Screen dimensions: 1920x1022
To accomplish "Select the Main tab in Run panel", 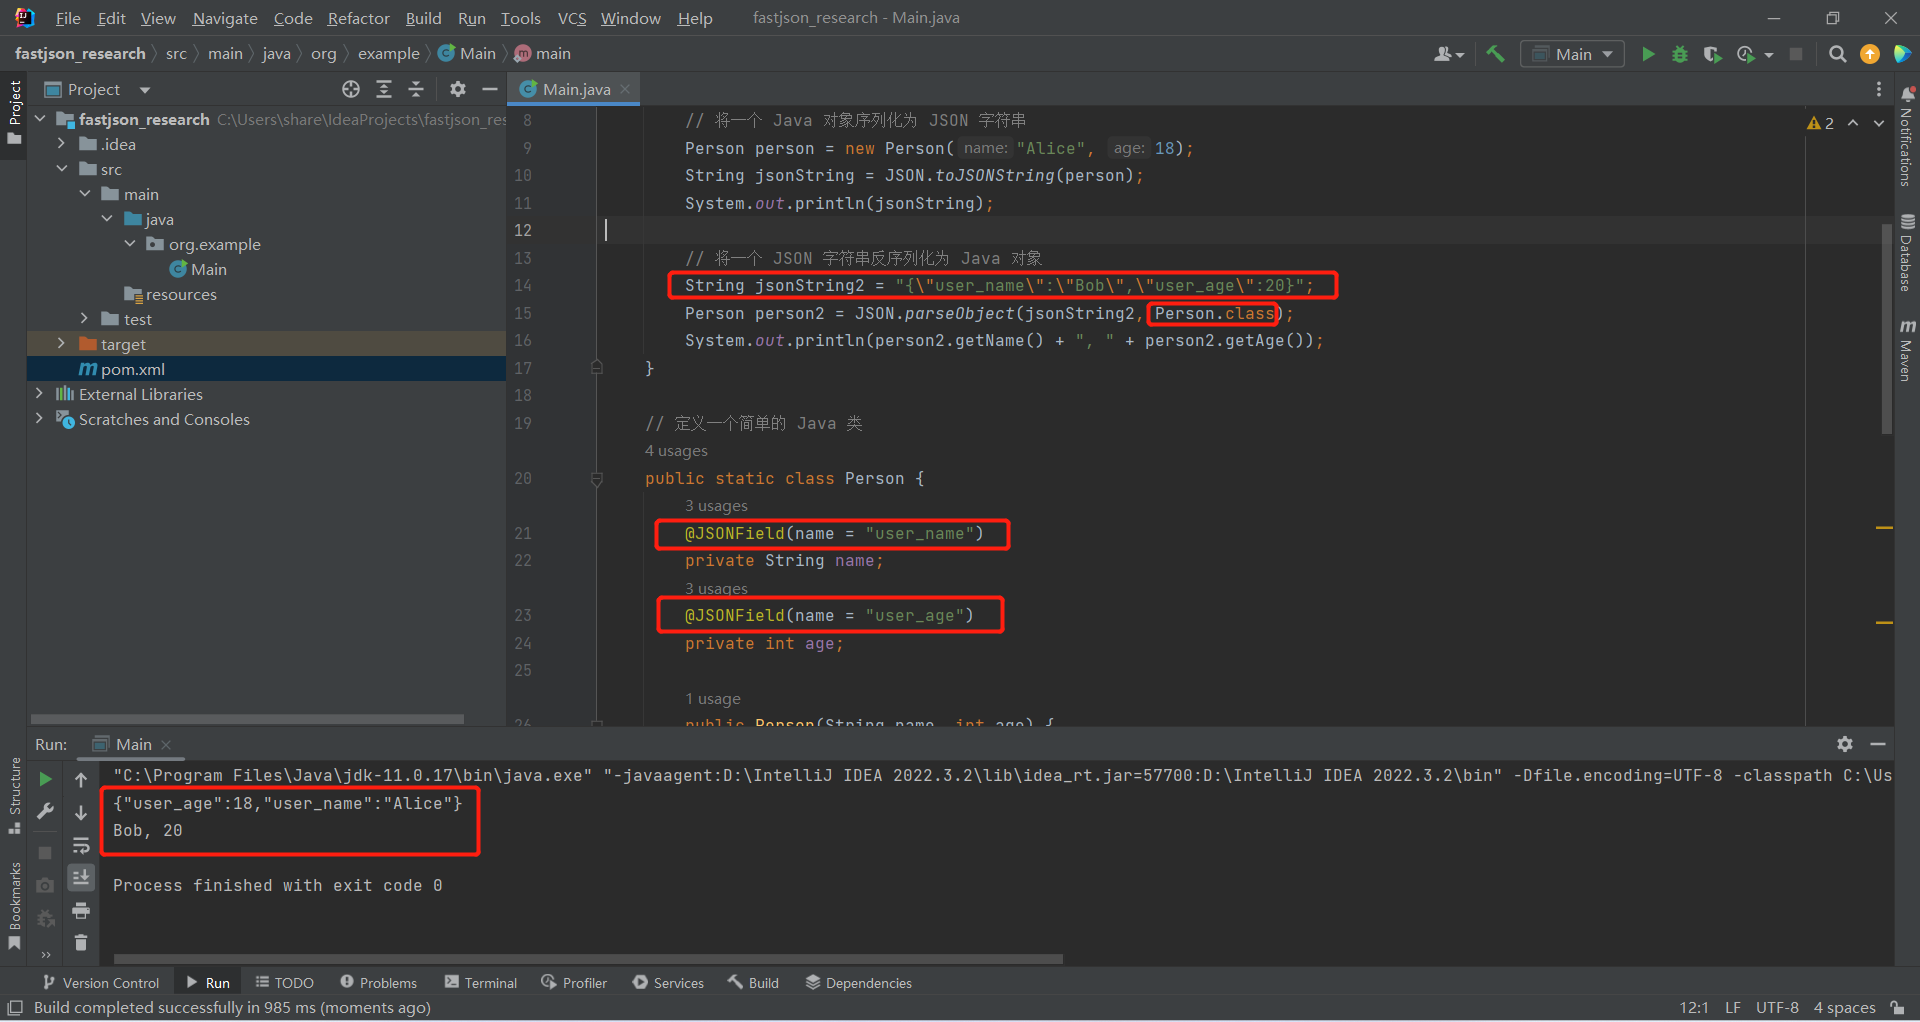I will coord(132,744).
